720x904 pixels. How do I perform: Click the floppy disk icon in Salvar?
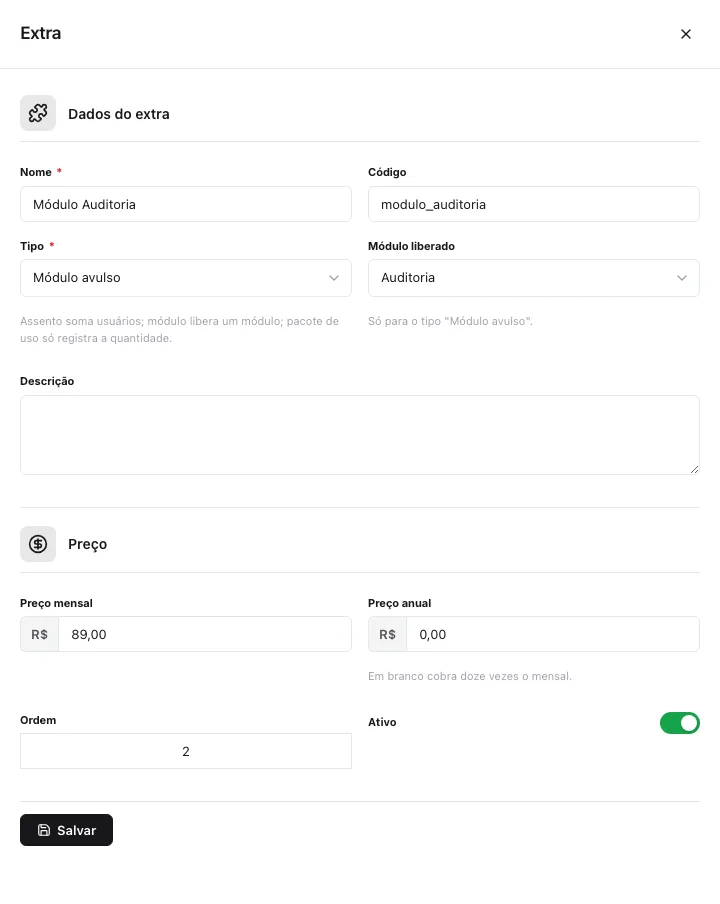[x=44, y=830]
